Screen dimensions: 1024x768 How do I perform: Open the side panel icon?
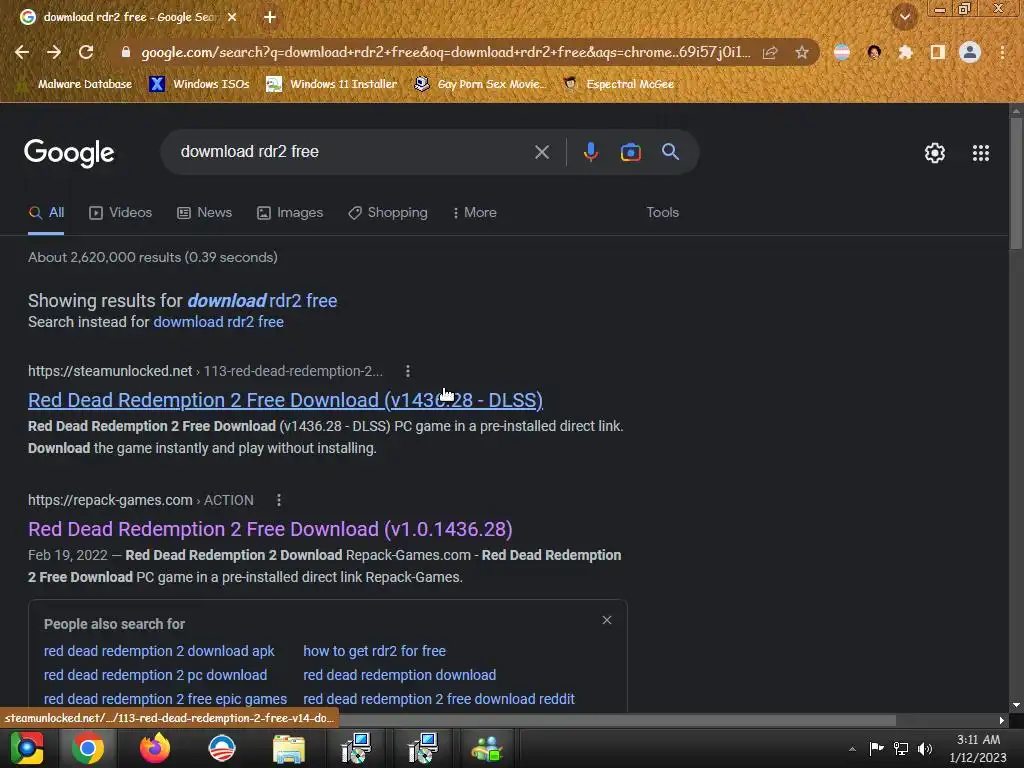click(x=938, y=52)
